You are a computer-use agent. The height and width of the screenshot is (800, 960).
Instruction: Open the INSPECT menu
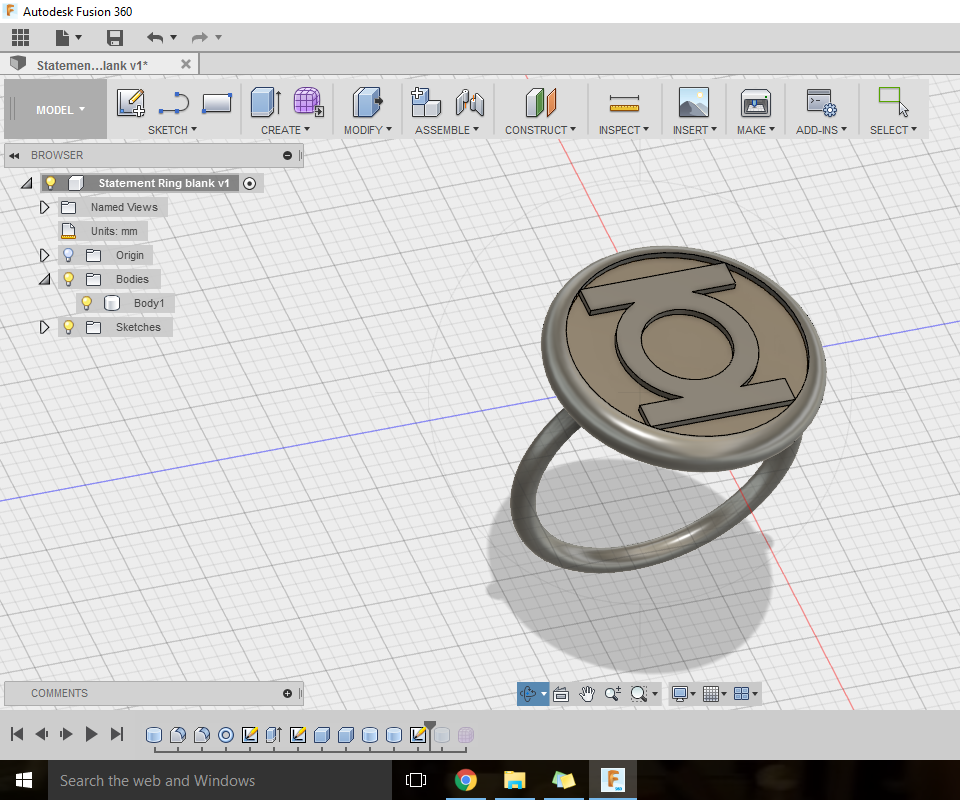[624, 130]
